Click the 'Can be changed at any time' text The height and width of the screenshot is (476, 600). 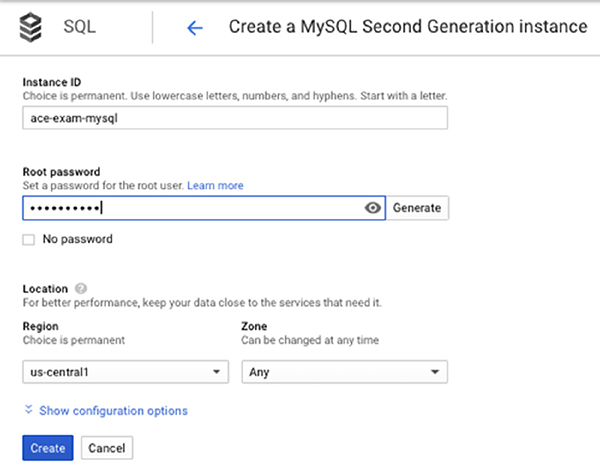[310, 340]
